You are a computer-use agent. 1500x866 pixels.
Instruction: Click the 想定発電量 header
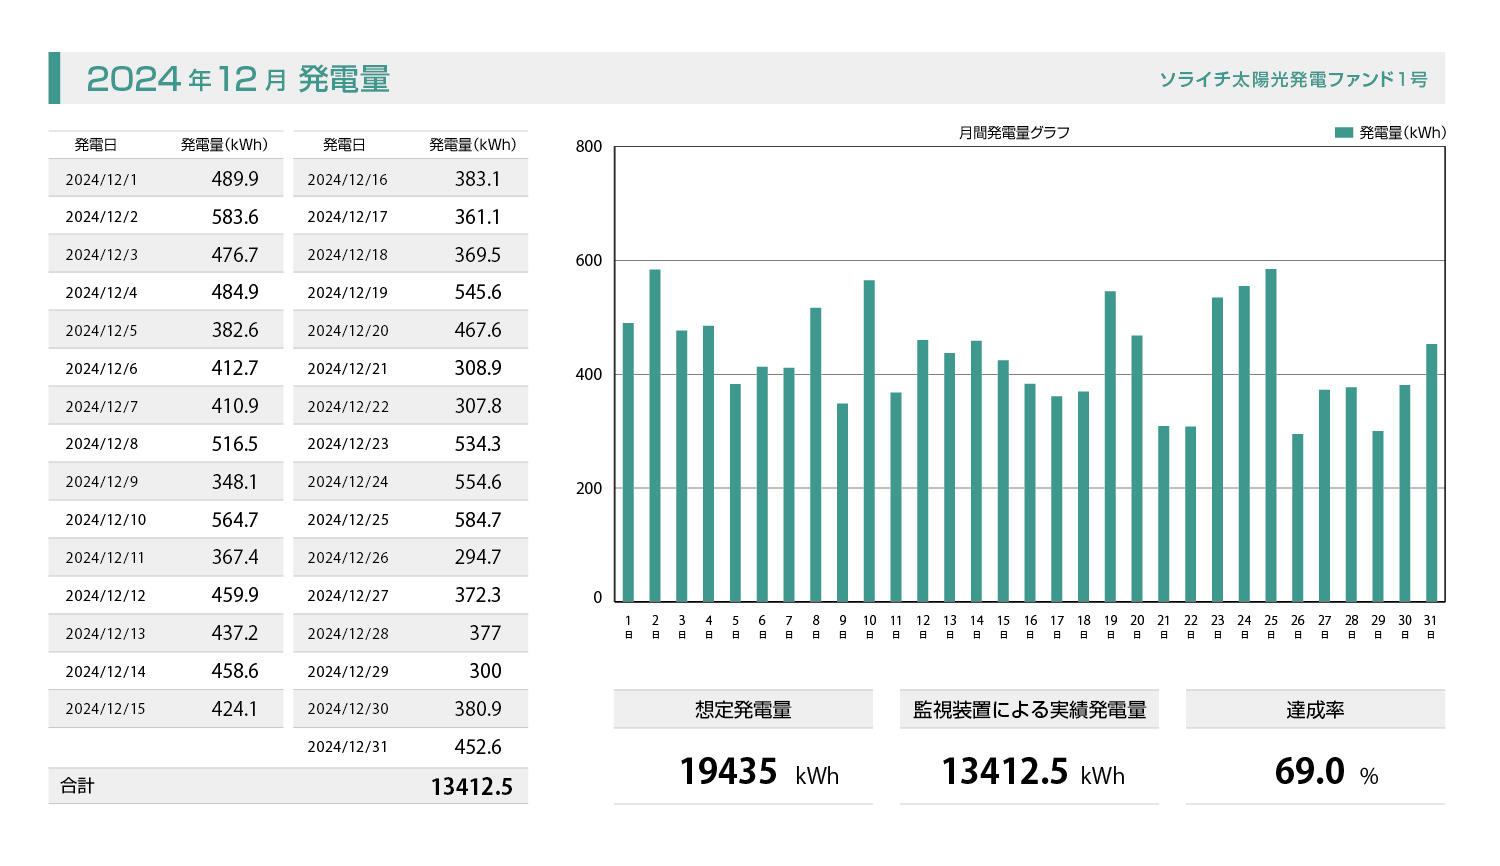(x=743, y=710)
